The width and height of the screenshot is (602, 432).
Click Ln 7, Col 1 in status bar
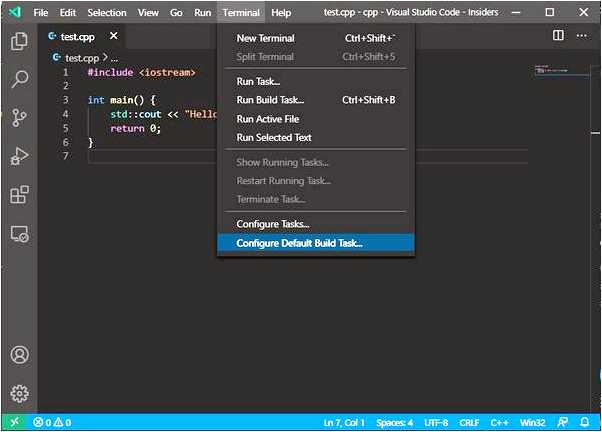(x=344, y=423)
